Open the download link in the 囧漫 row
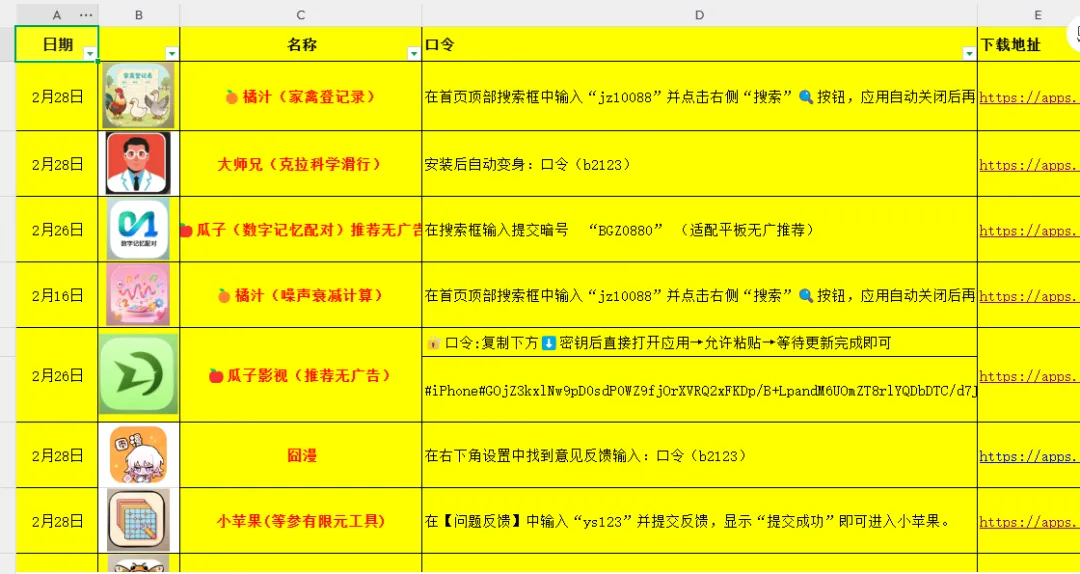 1029,456
